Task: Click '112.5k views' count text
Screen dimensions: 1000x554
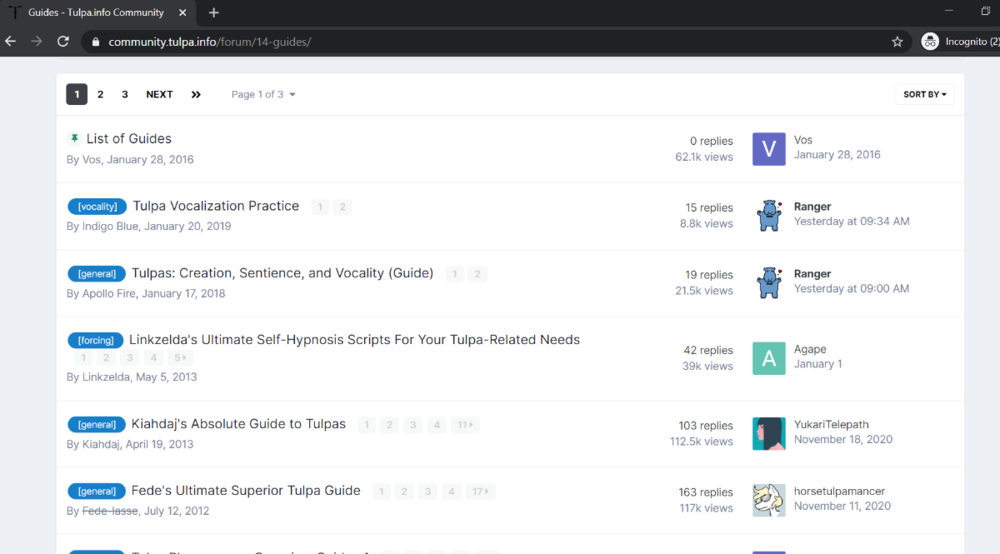Action: (702, 441)
